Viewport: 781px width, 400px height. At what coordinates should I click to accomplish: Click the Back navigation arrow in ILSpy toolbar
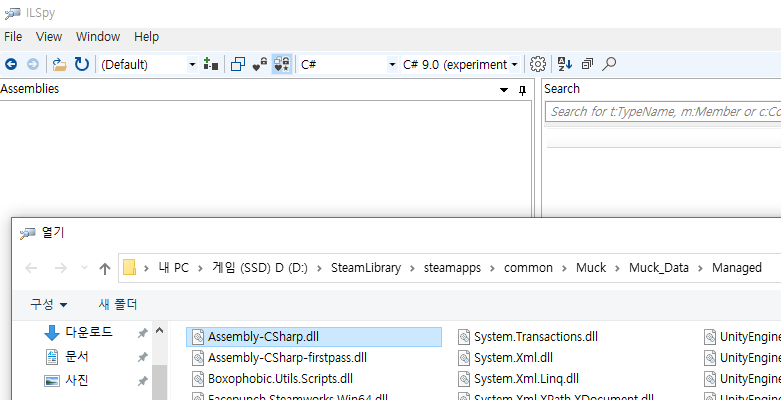click(x=11, y=64)
